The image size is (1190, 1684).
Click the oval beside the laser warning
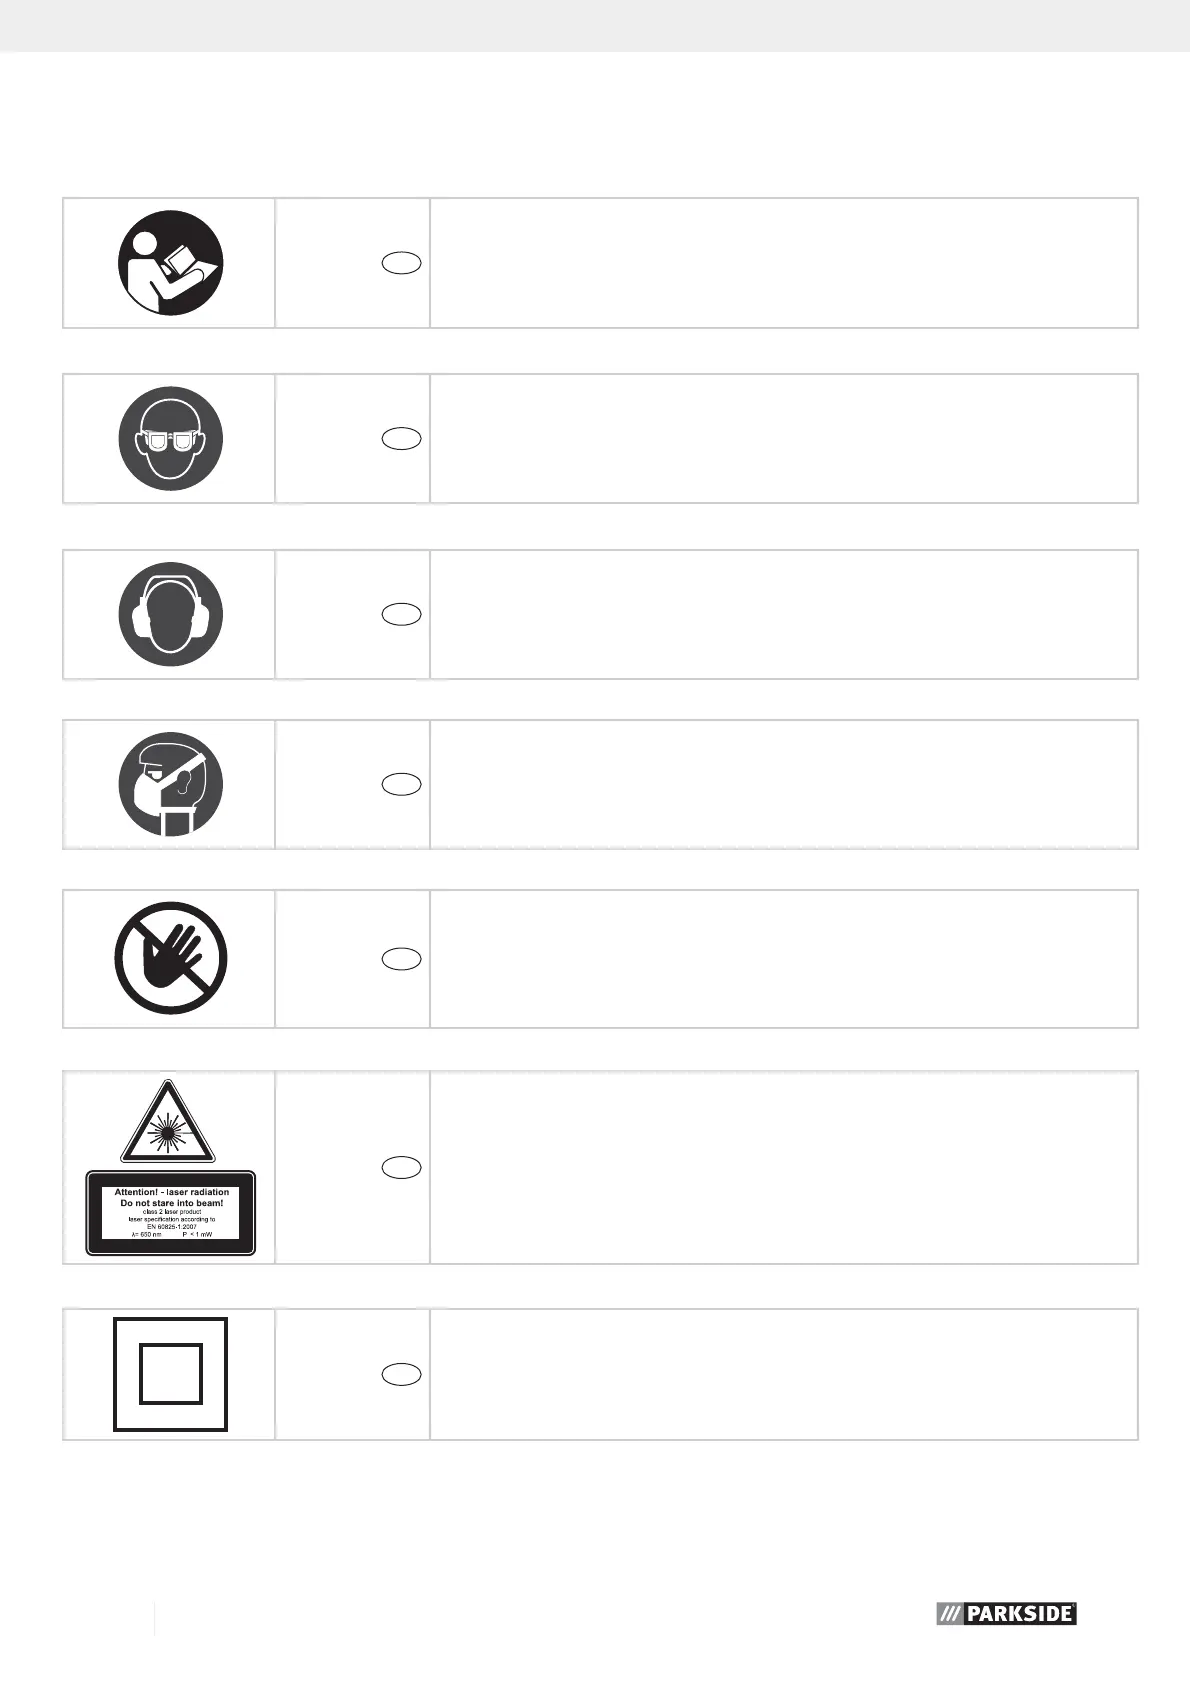(x=401, y=1167)
